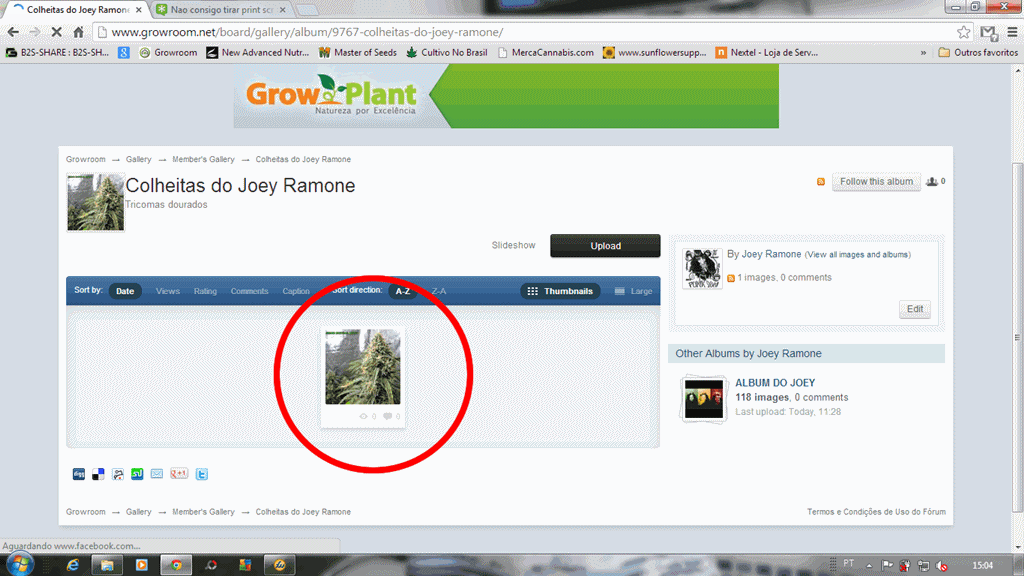1024x576 pixels.
Task: Open the network tray icon
Action: 923,566
